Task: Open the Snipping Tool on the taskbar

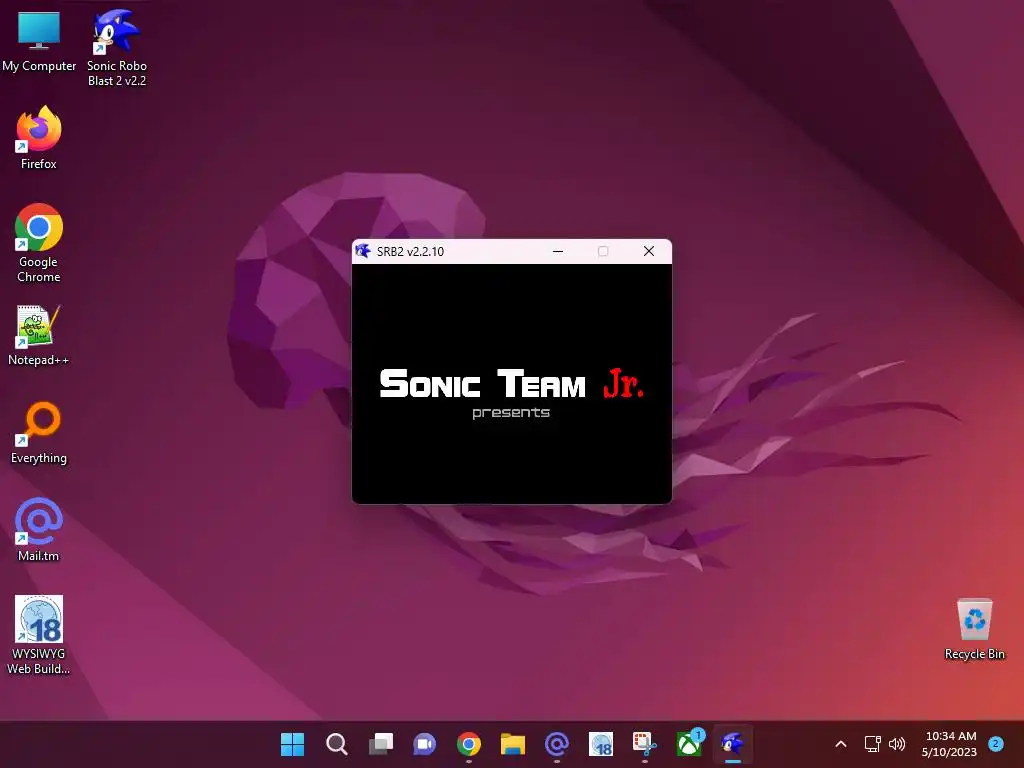Action: click(645, 744)
